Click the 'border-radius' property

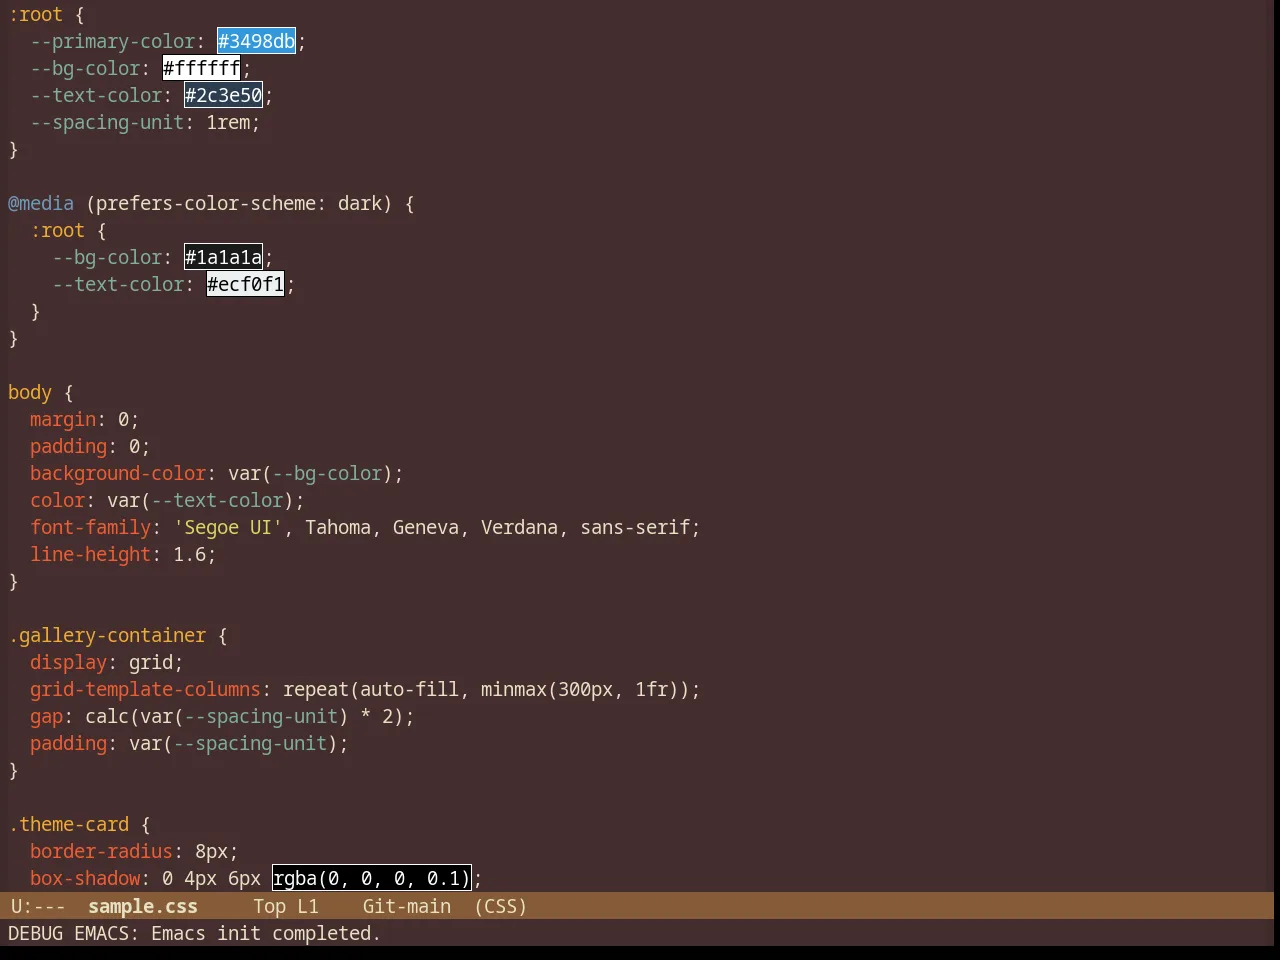pos(101,851)
